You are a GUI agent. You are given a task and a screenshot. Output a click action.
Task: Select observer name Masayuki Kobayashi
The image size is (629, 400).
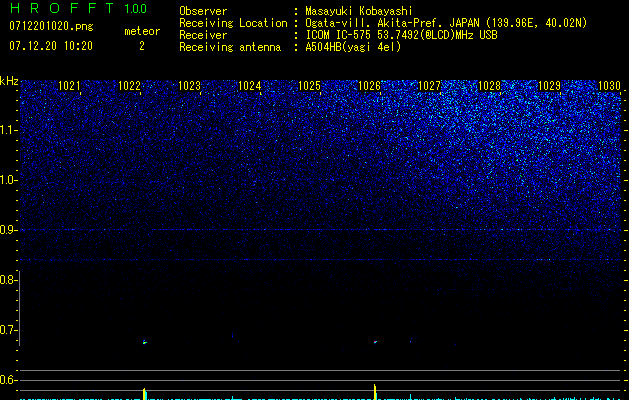coord(359,11)
